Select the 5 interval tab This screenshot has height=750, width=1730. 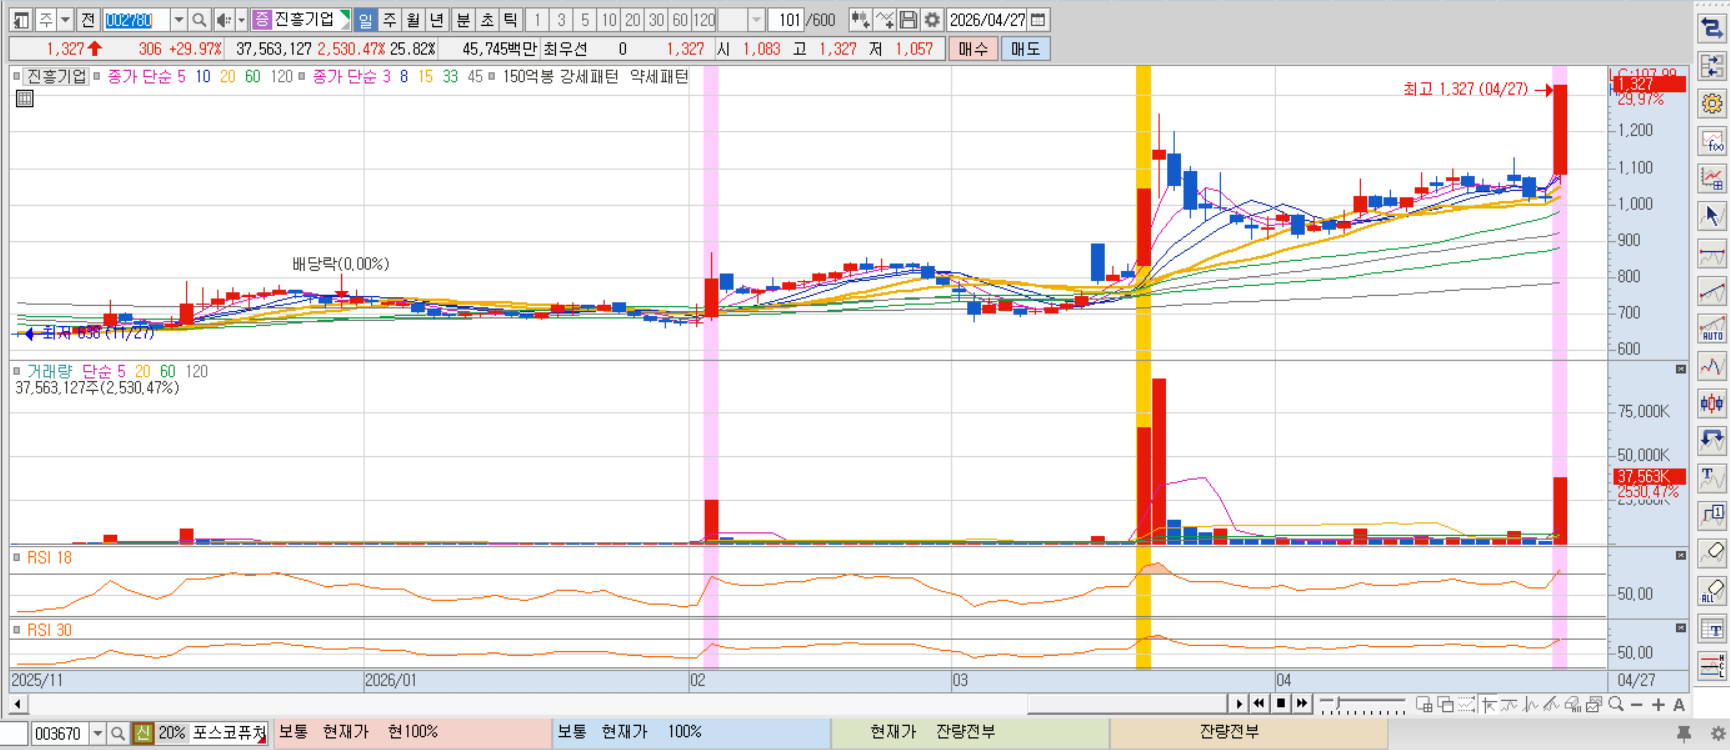pyautogui.click(x=585, y=20)
